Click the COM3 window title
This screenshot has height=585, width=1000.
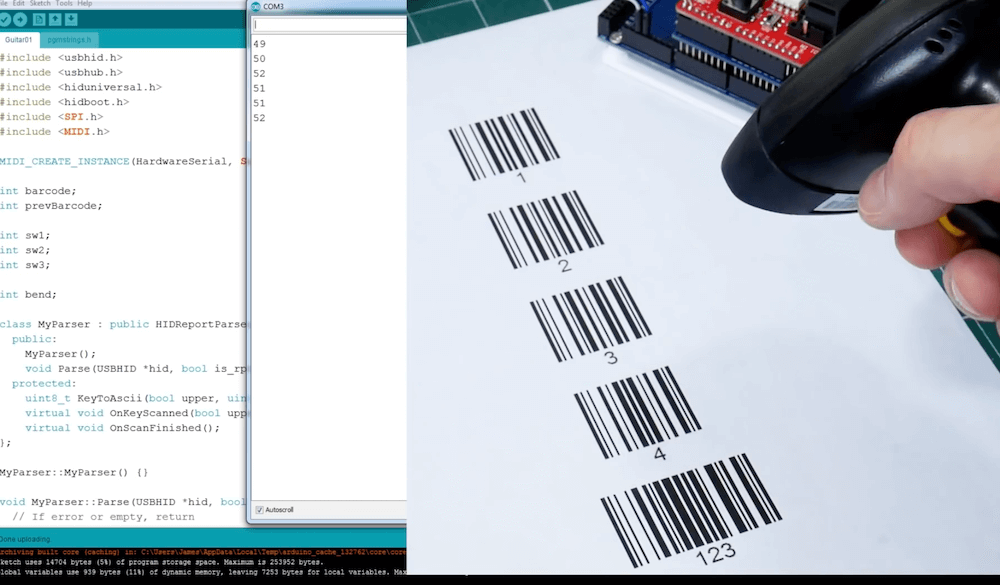(274, 6)
